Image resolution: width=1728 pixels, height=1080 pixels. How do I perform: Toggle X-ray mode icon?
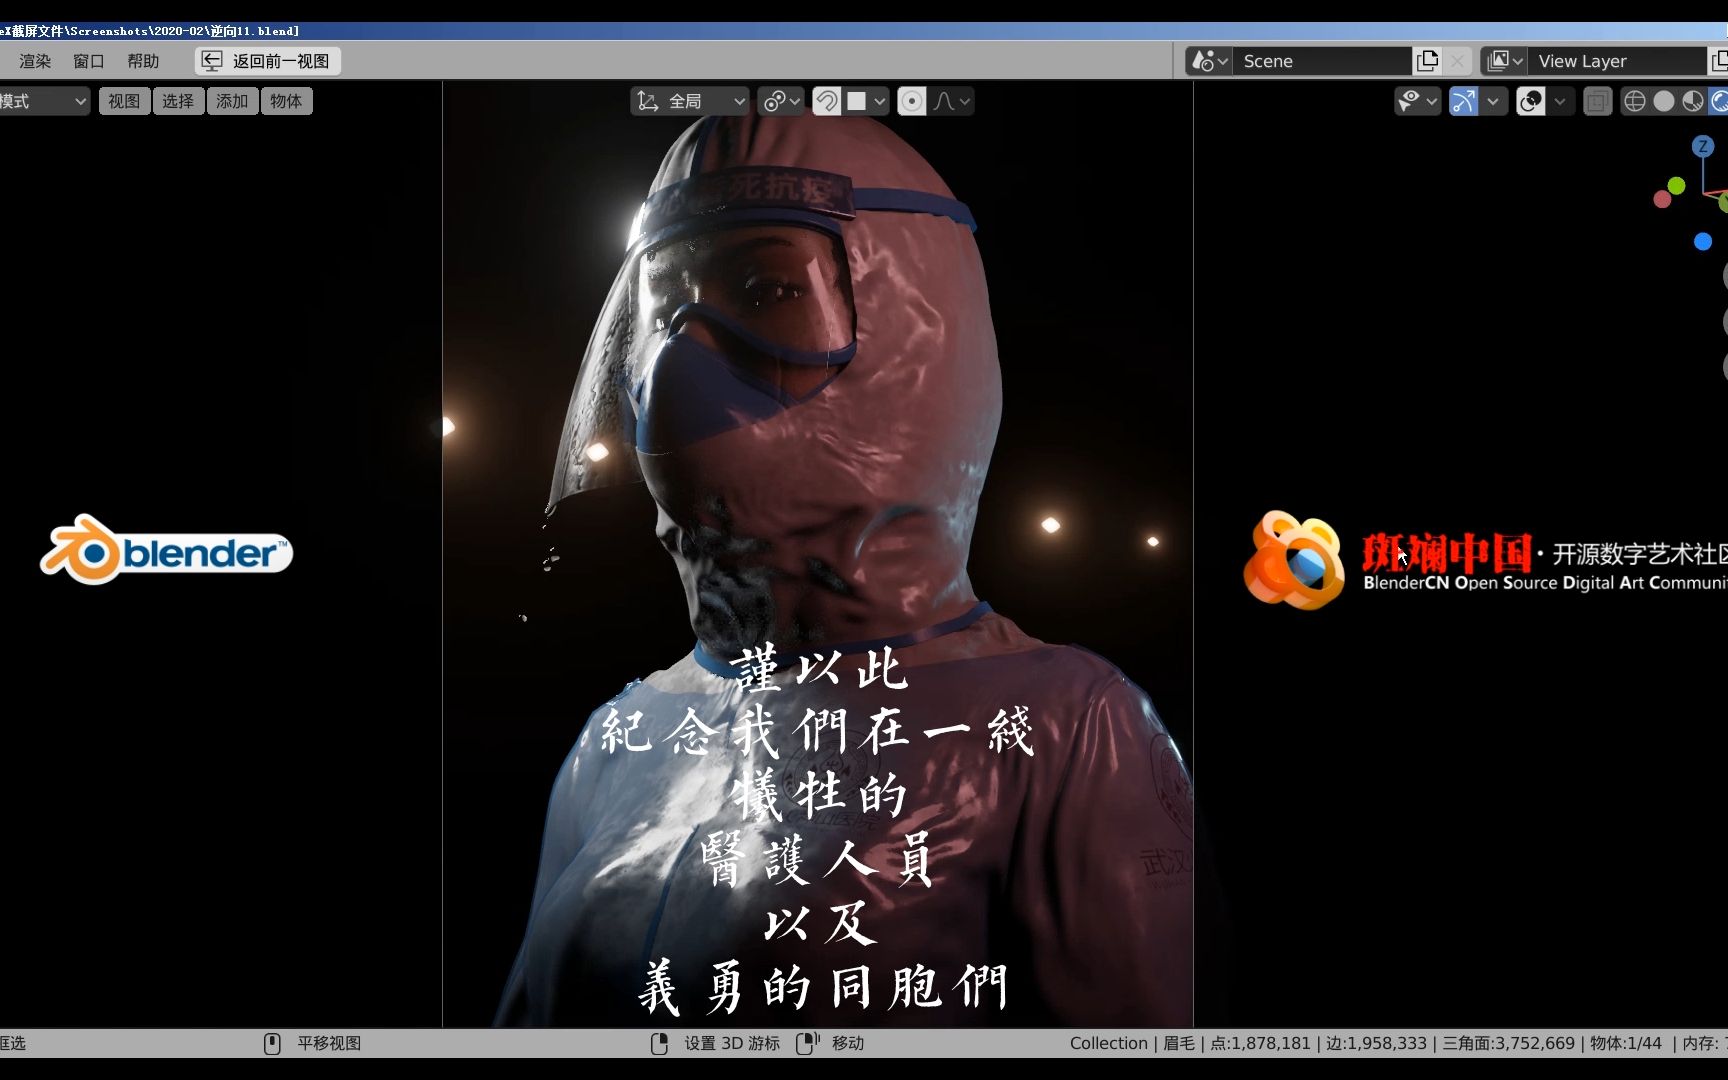point(1598,101)
